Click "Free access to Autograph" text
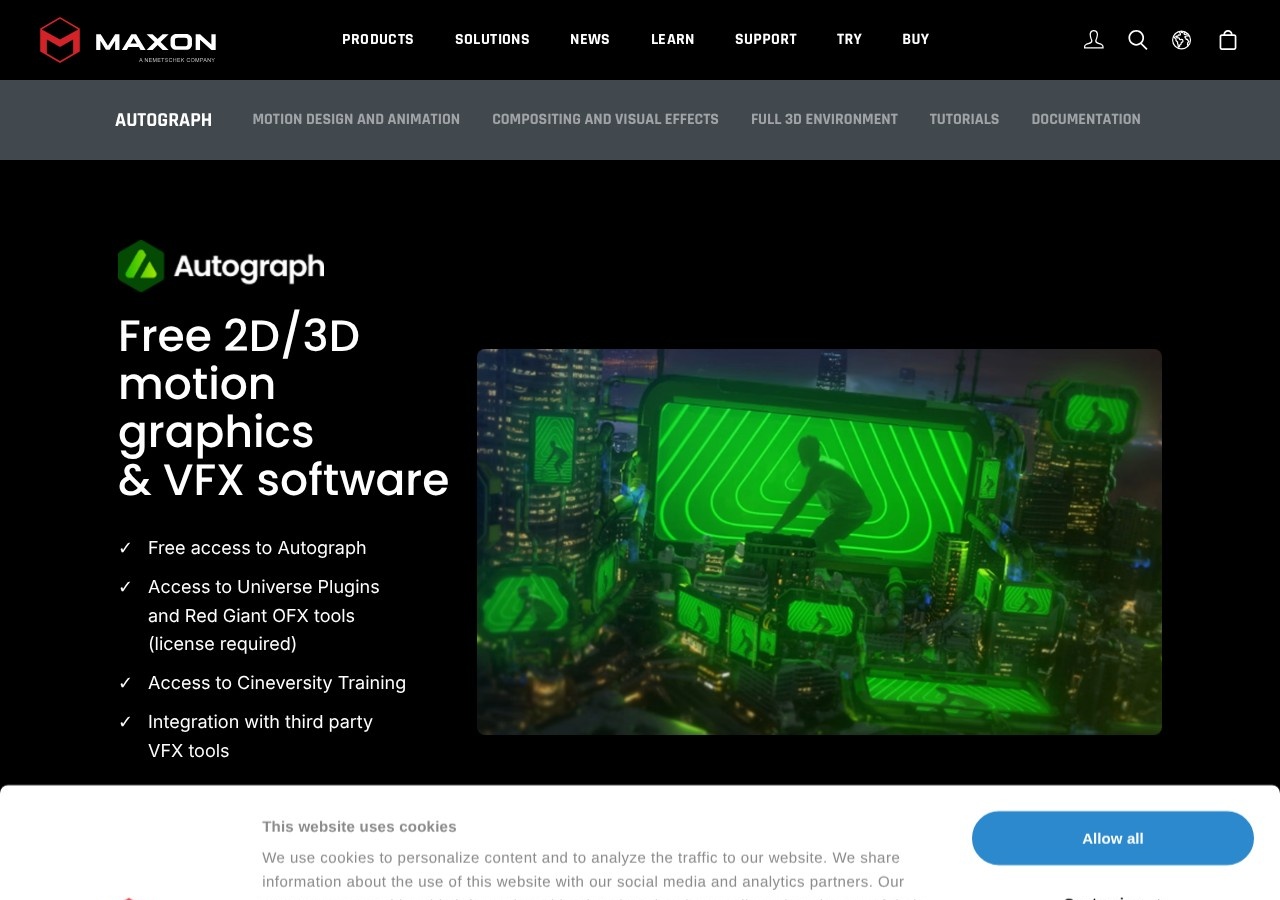The width and height of the screenshot is (1280, 900). [257, 548]
